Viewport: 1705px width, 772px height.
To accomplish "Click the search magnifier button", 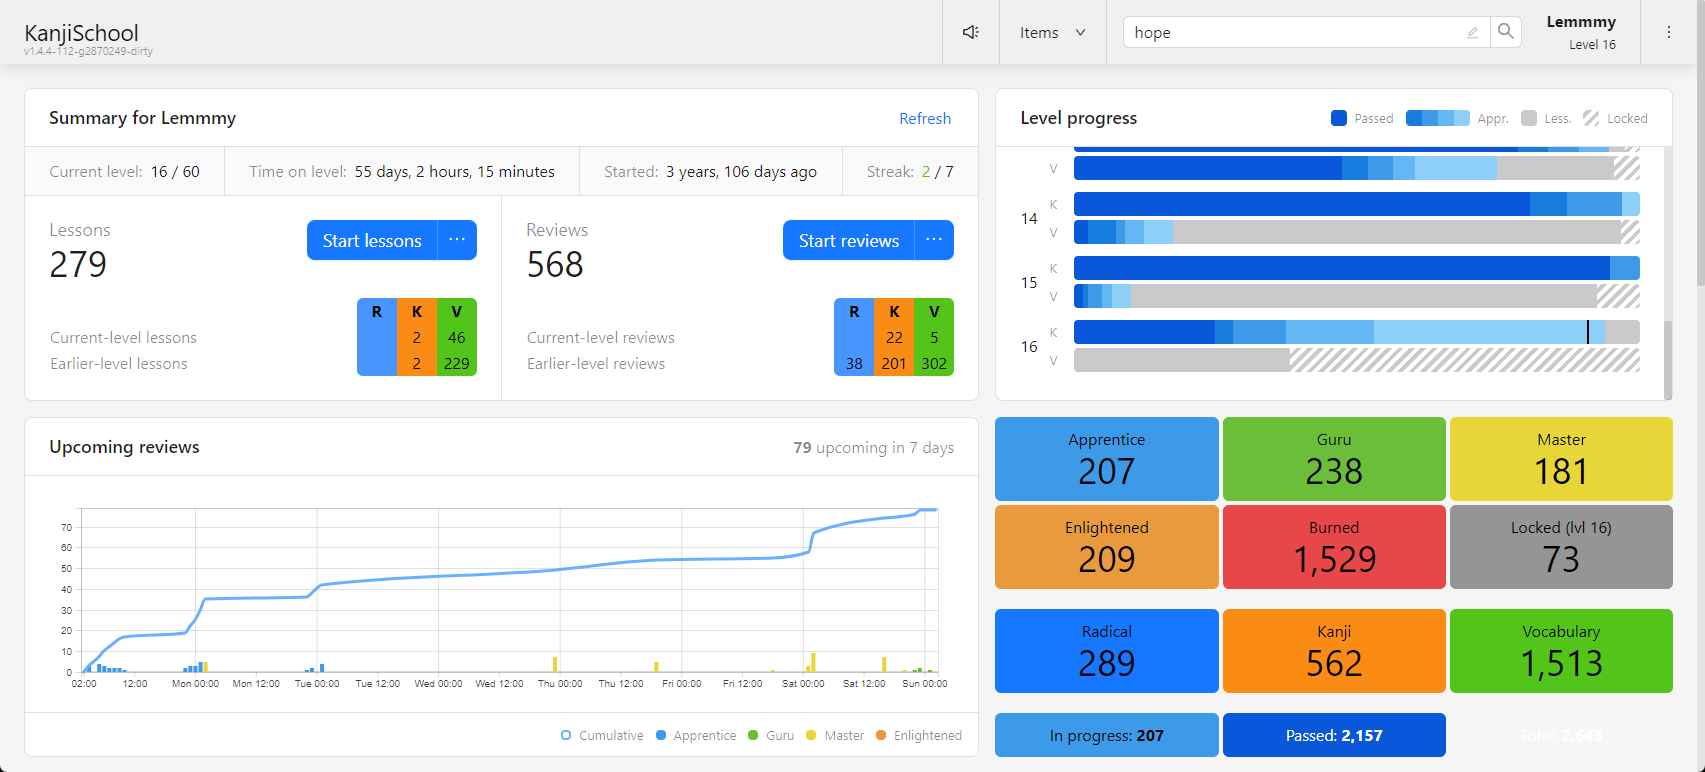I will [x=1505, y=32].
